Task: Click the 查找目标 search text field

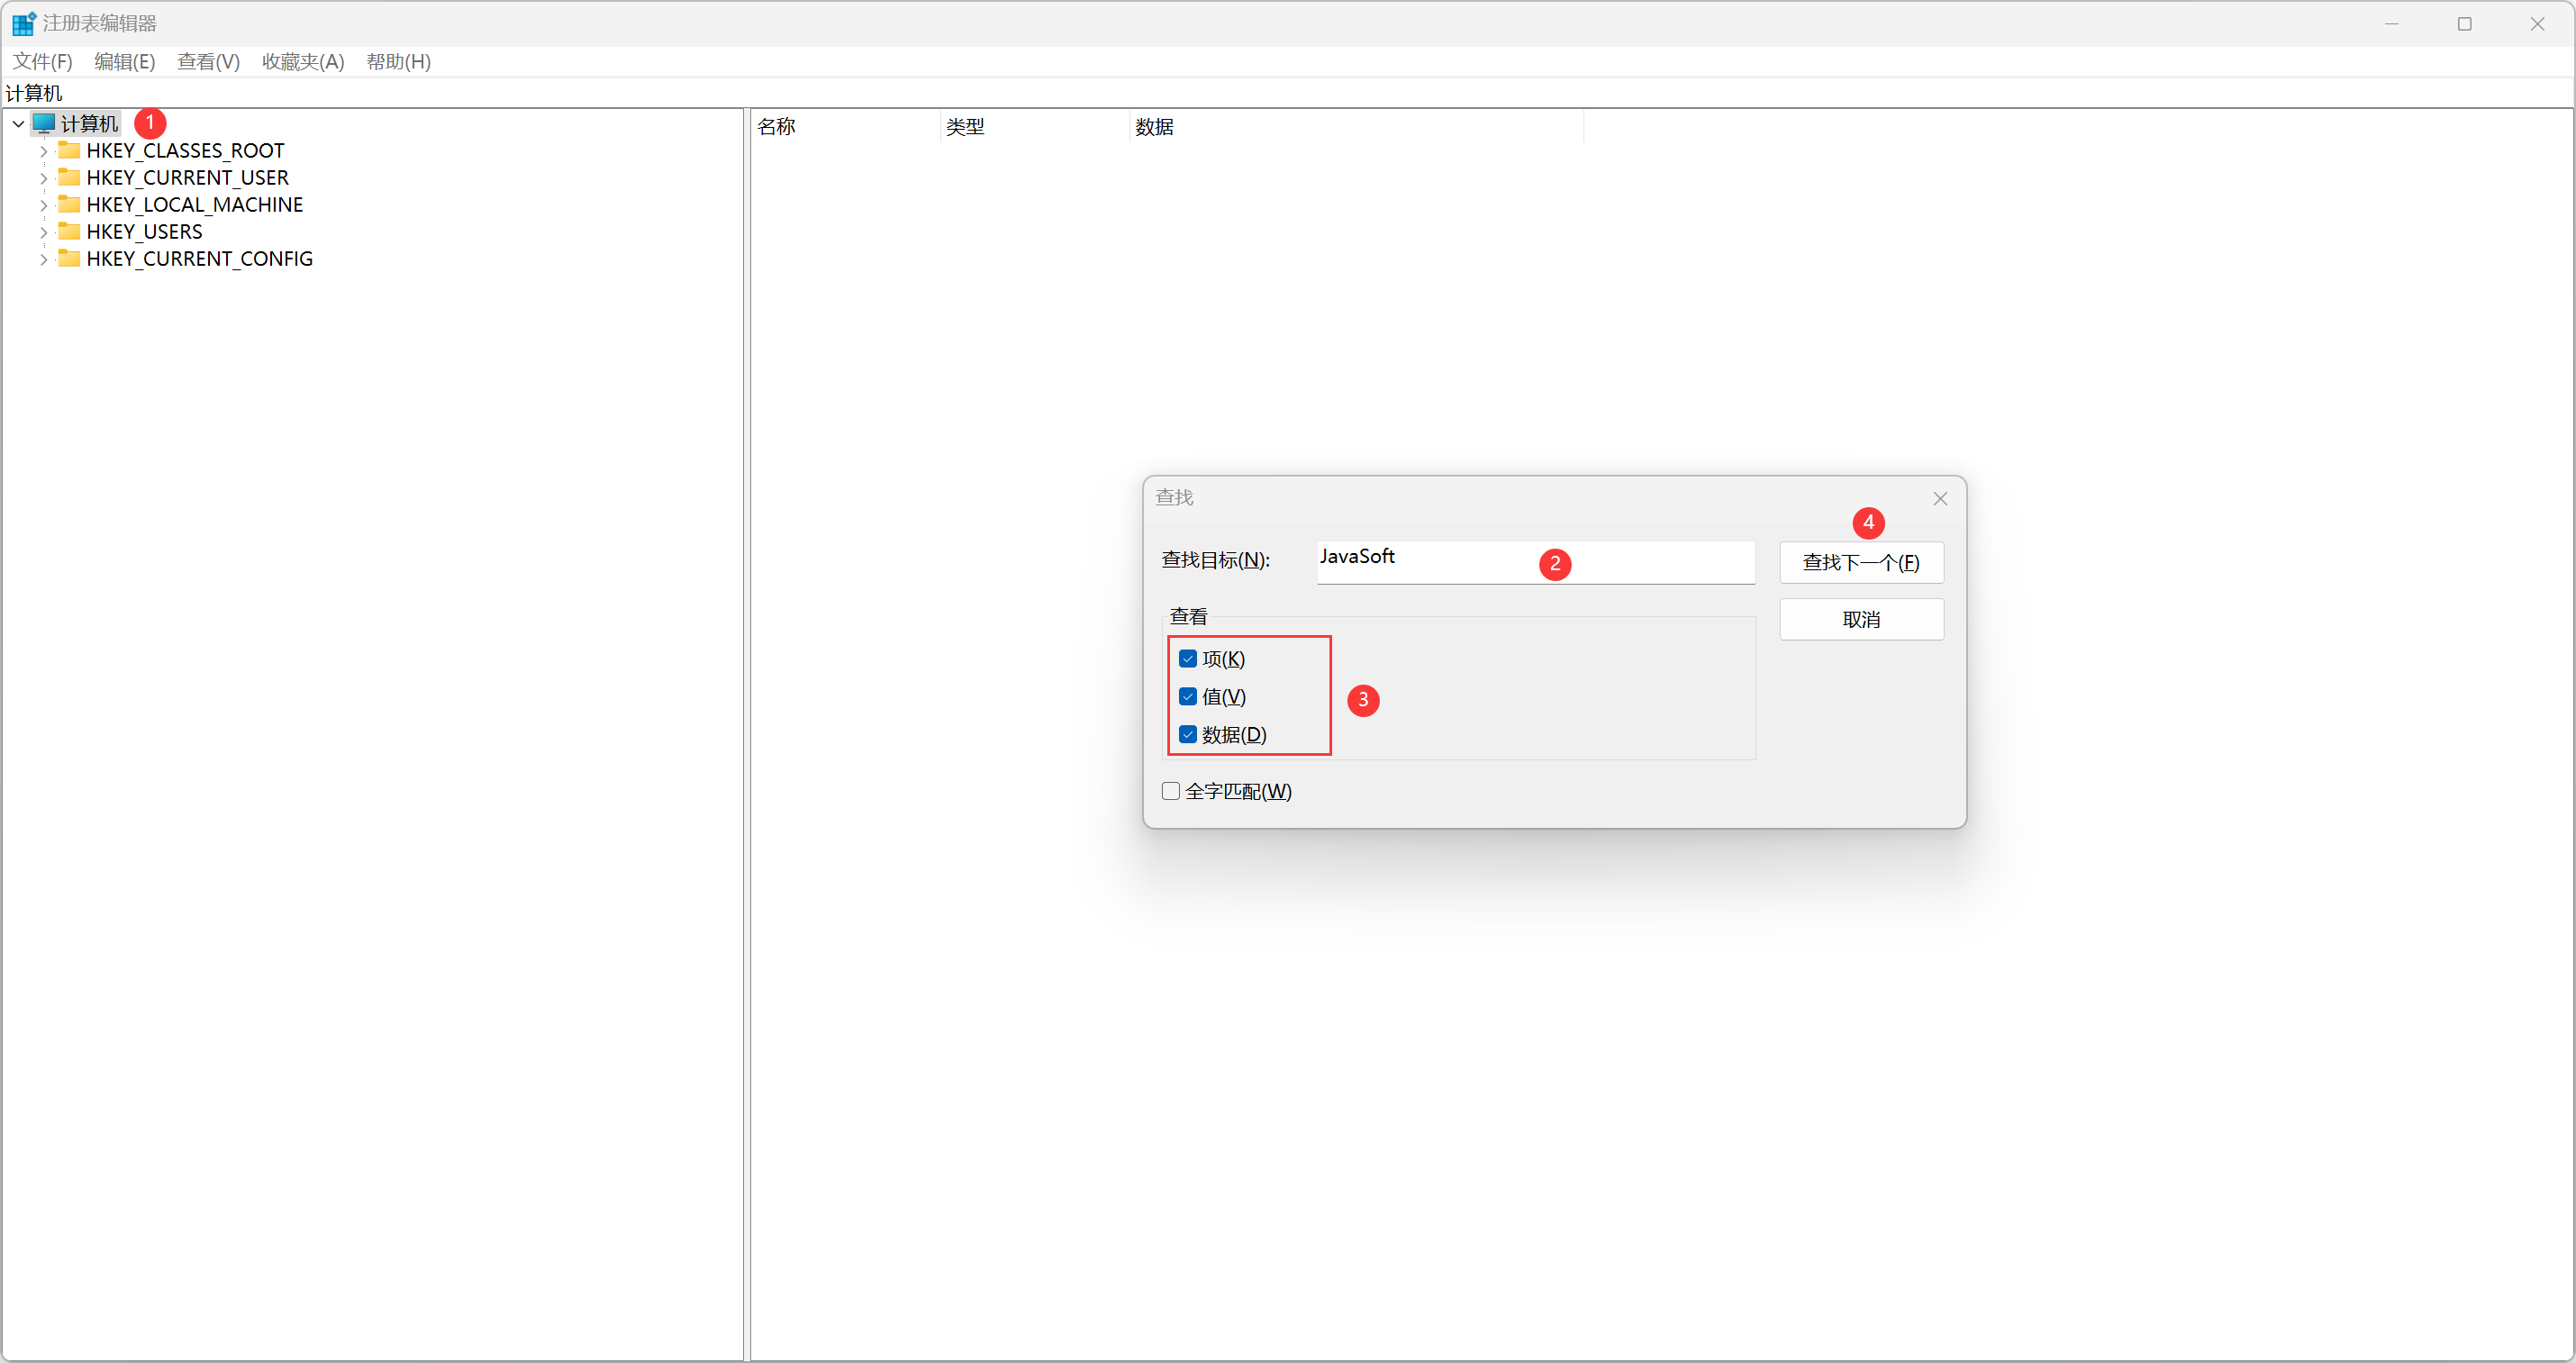Action: [1450, 562]
